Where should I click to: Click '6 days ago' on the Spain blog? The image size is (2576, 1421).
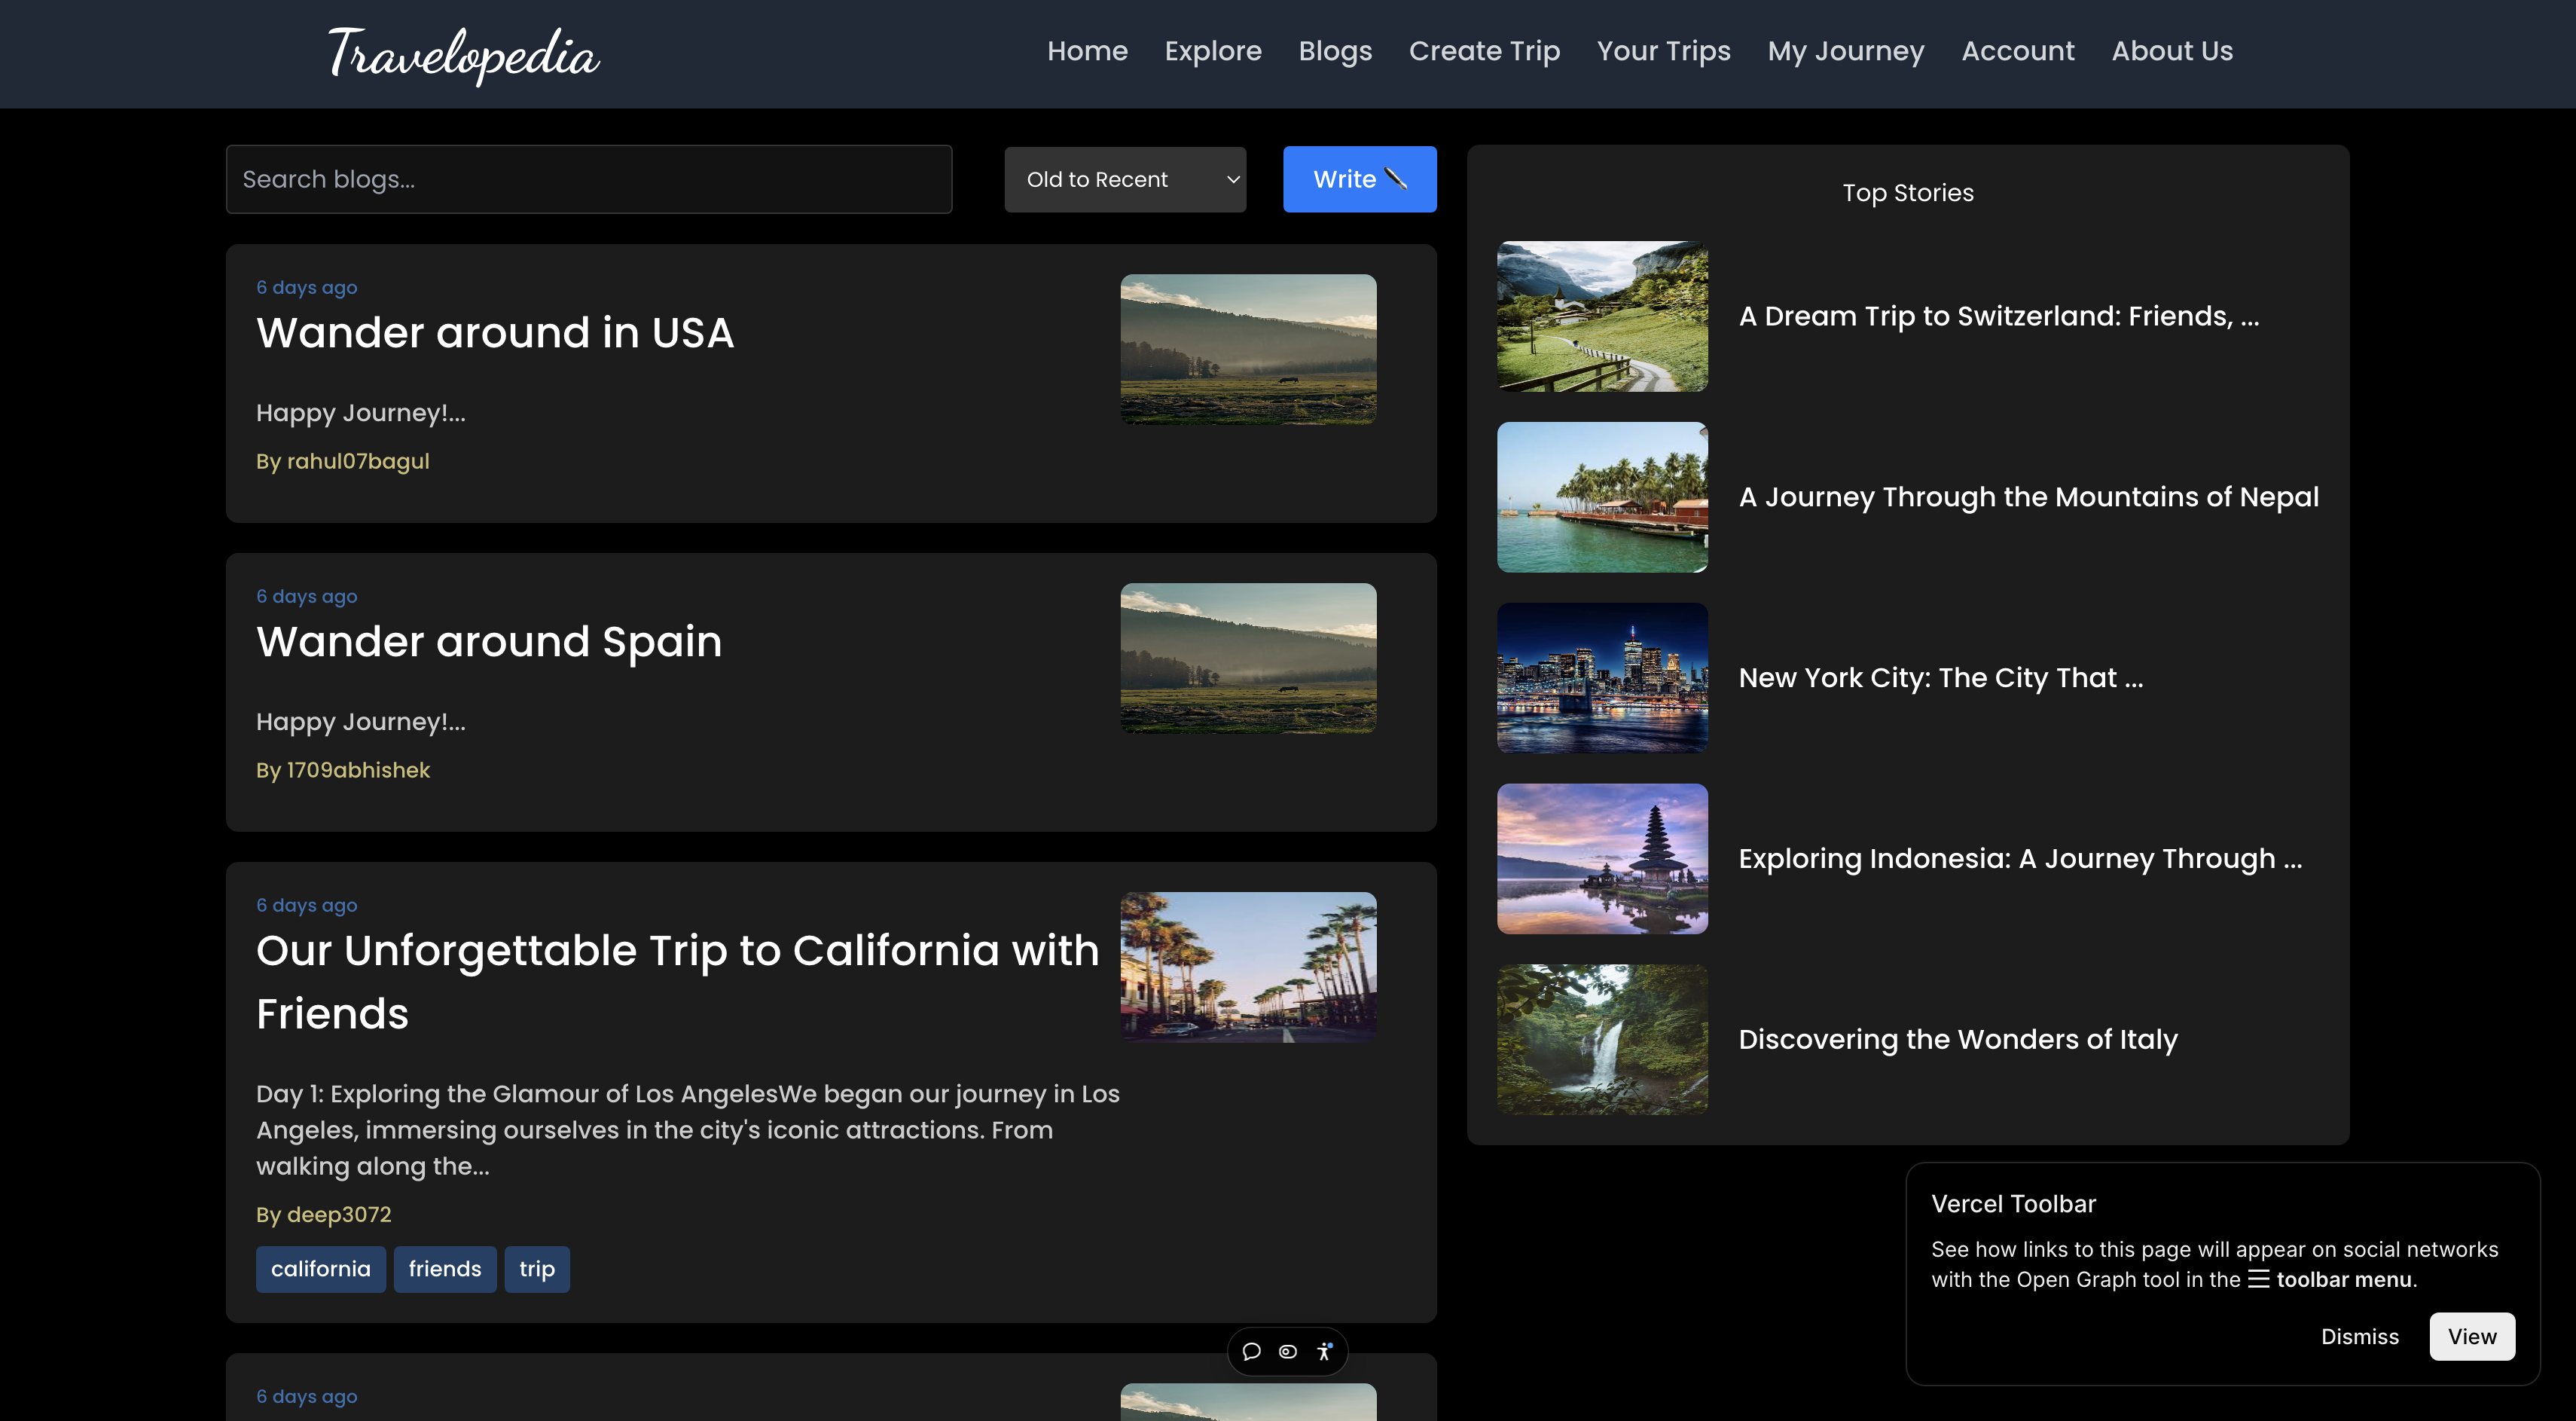[x=306, y=597]
